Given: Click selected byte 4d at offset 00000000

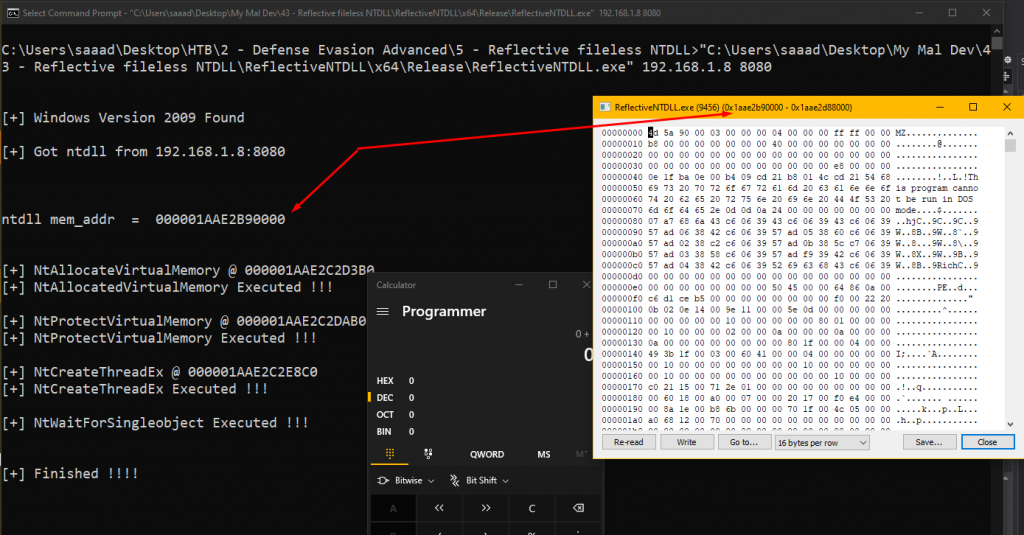Looking at the screenshot, I should [653, 133].
